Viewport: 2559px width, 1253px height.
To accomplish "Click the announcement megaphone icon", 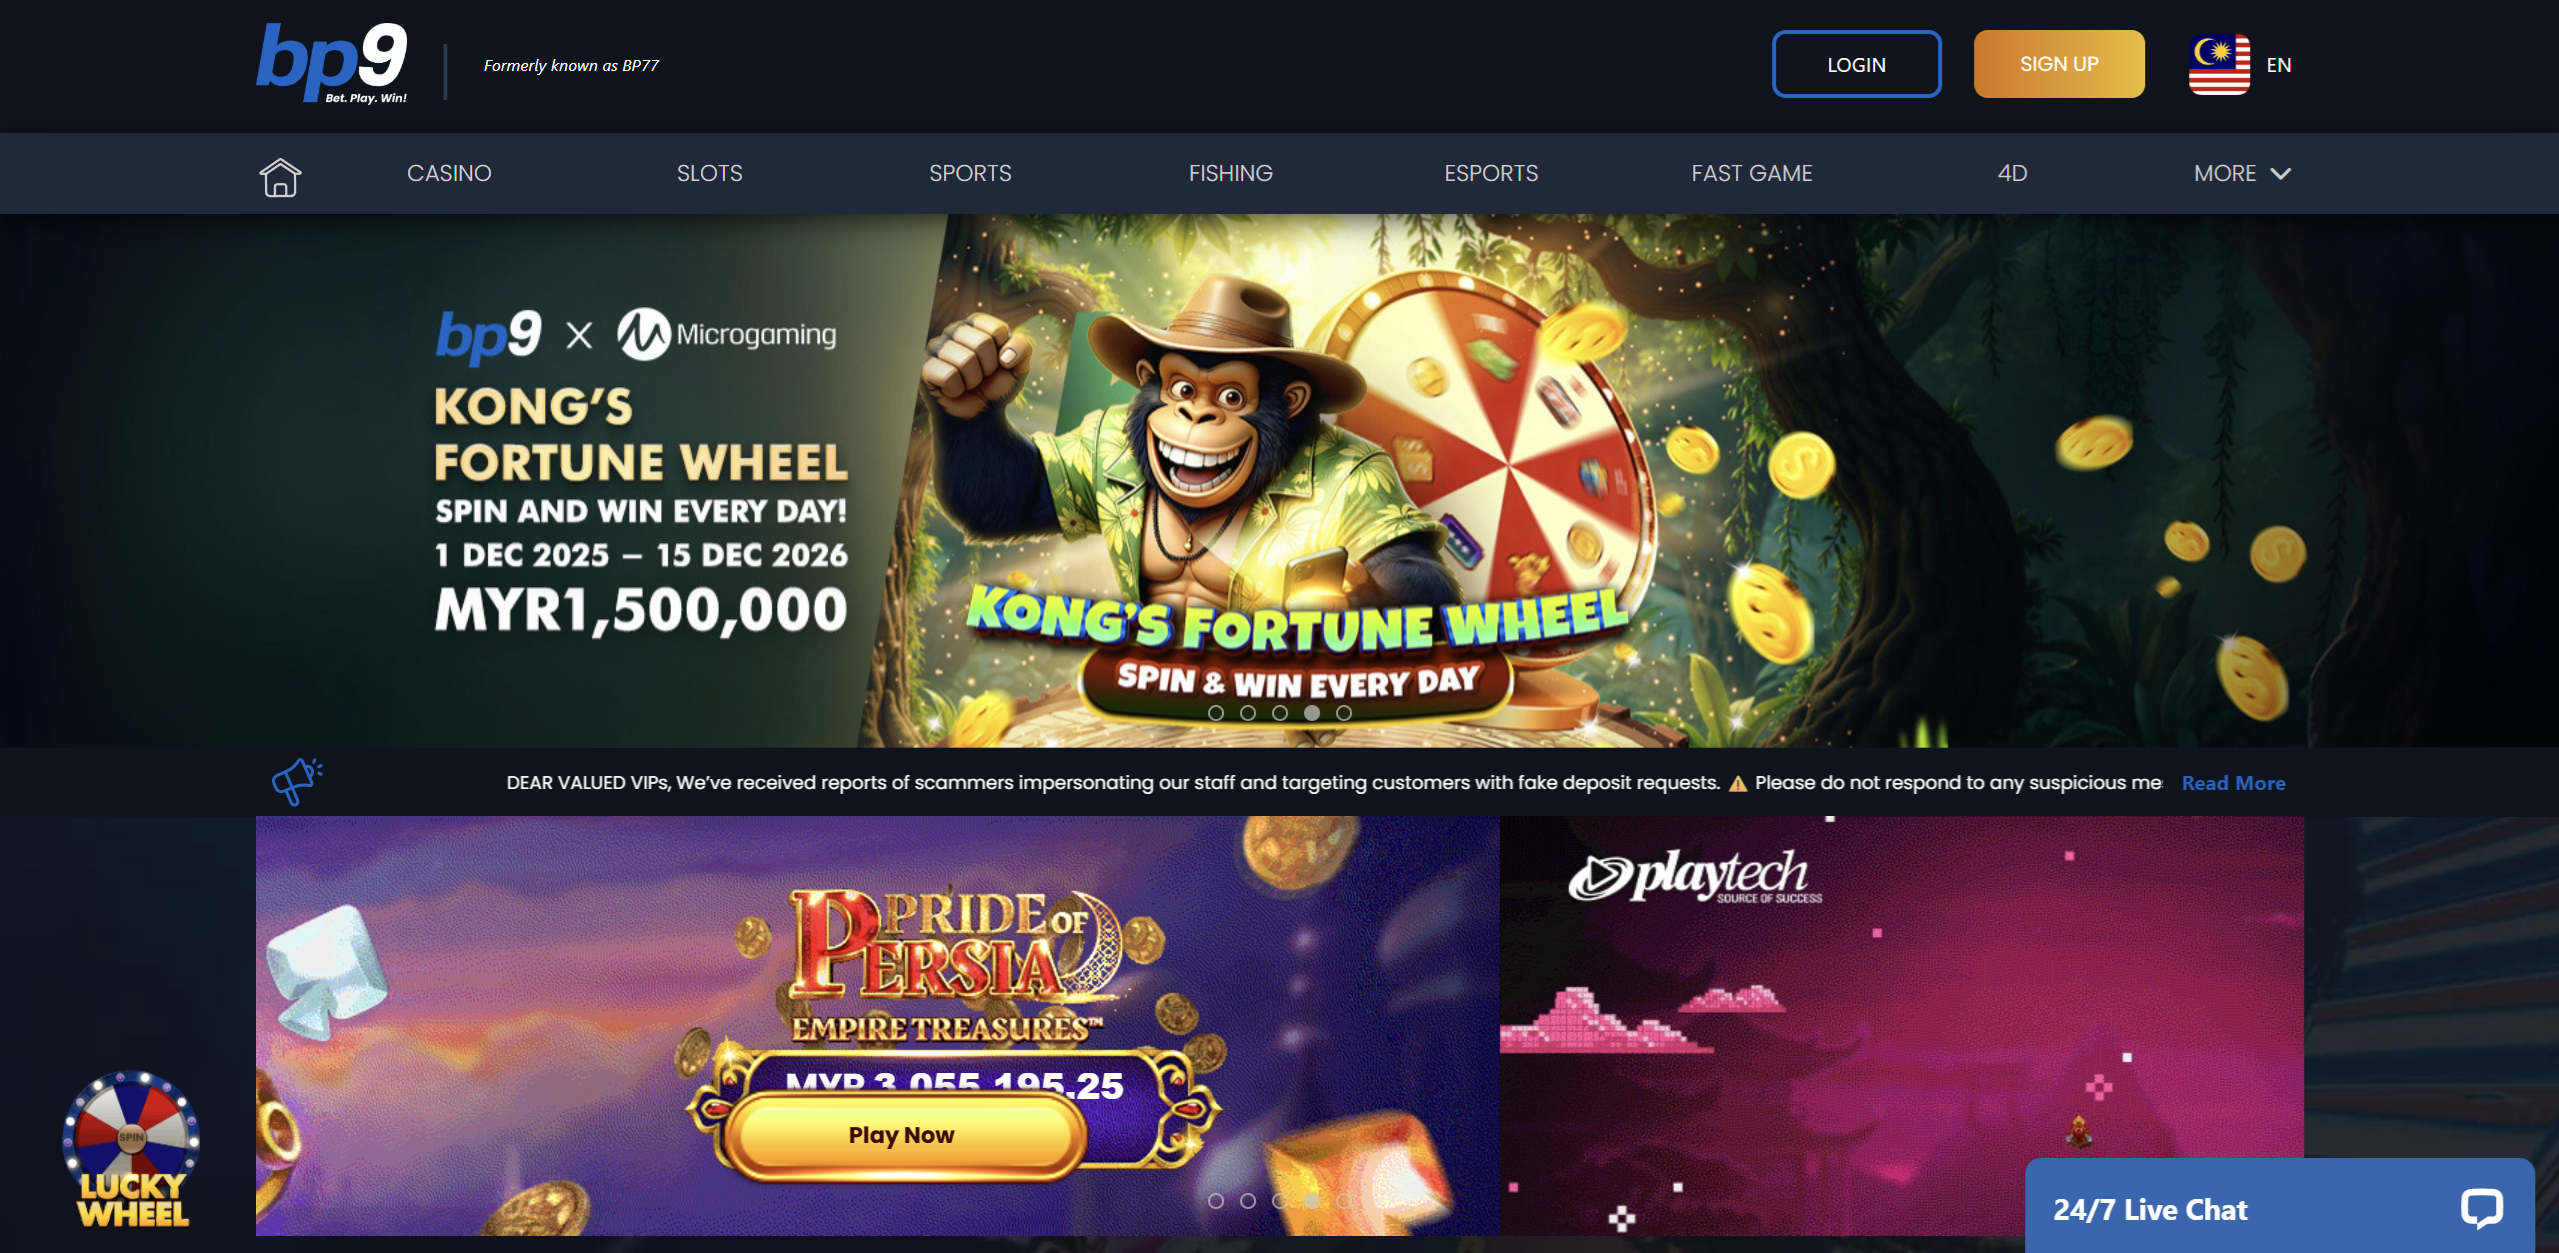I will coord(297,782).
